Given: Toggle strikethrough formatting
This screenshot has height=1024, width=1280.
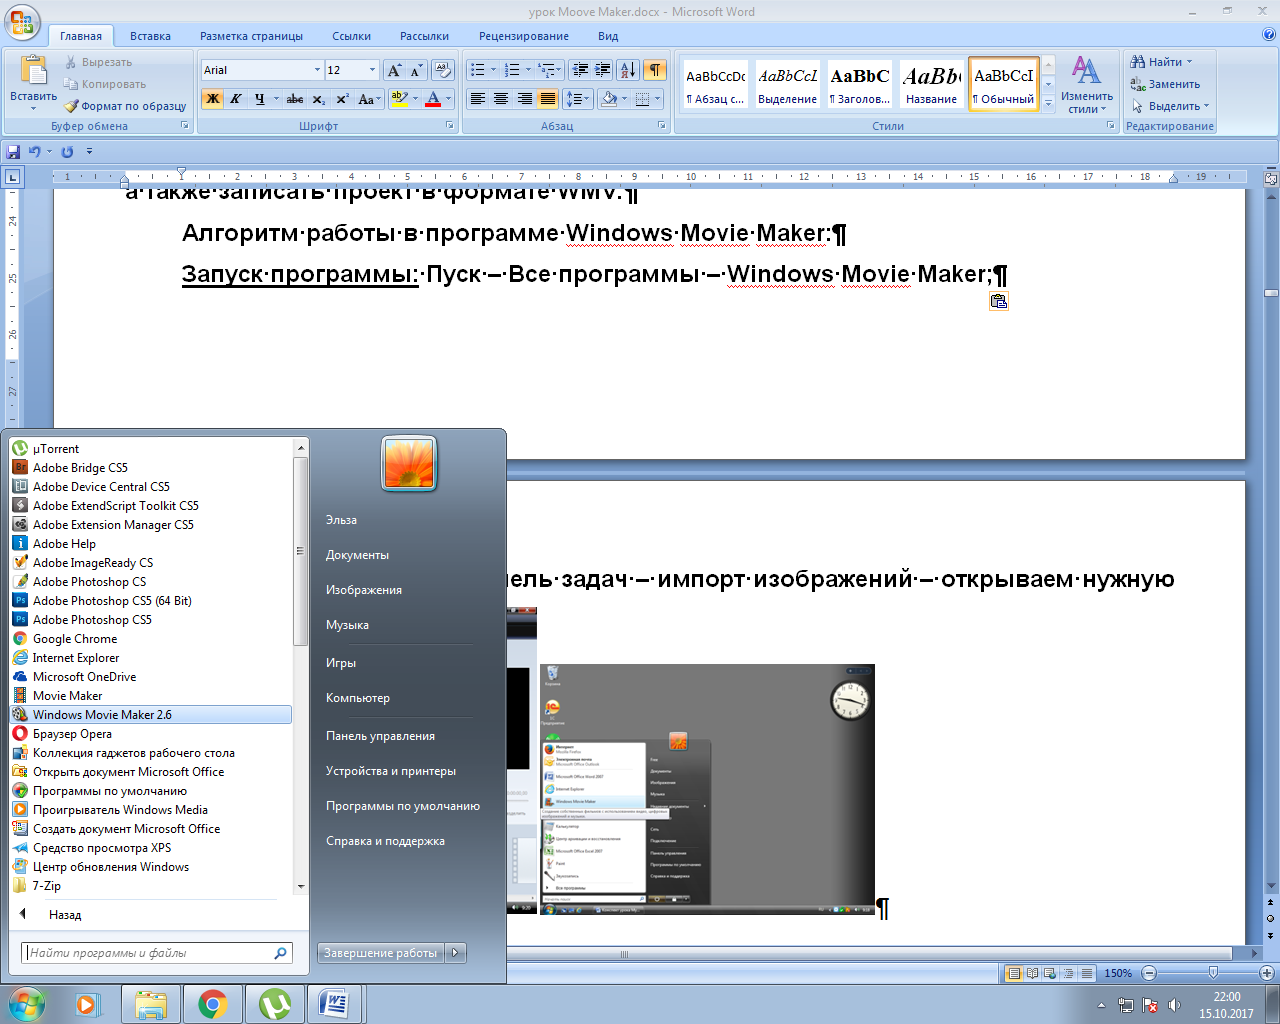Looking at the screenshot, I should click(295, 99).
